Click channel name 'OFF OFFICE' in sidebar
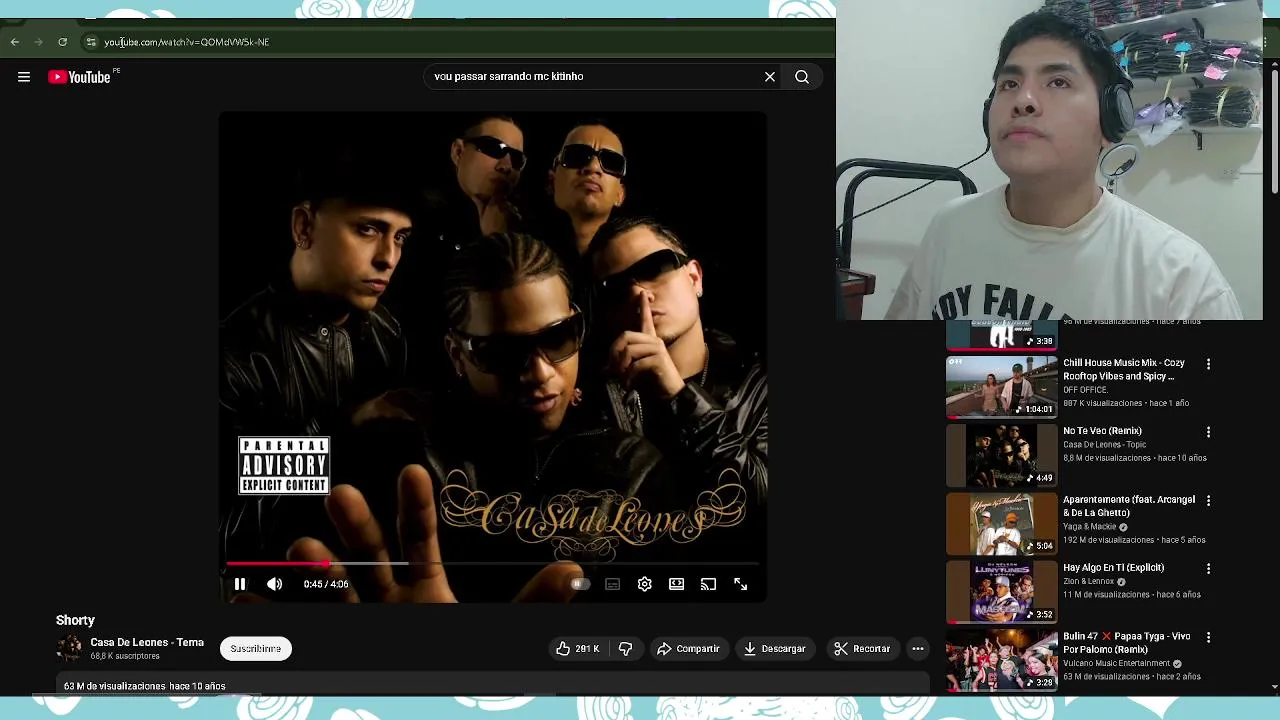The height and width of the screenshot is (720, 1280). tap(1085, 390)
